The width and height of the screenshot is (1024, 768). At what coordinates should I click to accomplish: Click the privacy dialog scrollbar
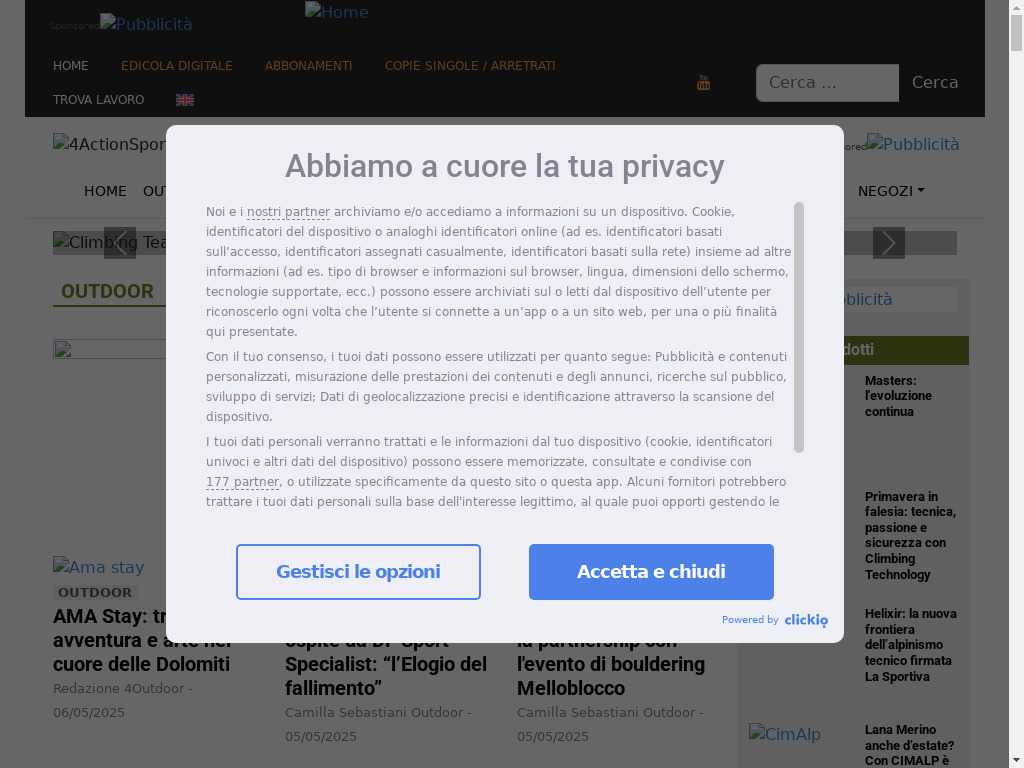[x=799, y=327]
